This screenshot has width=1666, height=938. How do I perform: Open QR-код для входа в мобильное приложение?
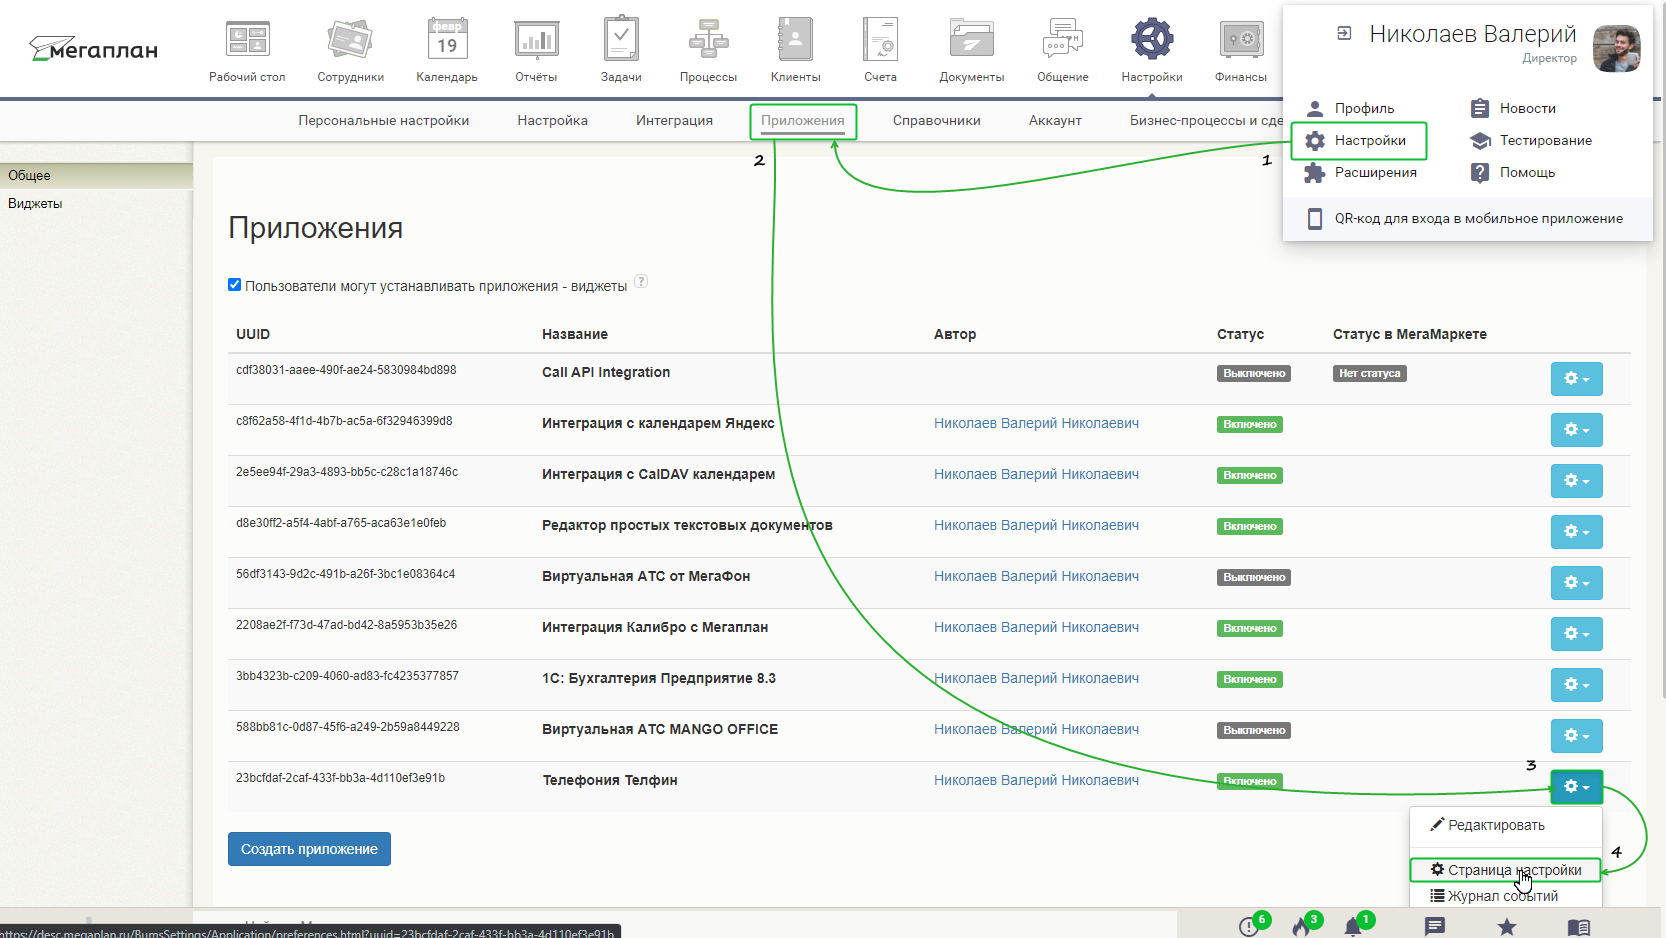click(1466, 218)
